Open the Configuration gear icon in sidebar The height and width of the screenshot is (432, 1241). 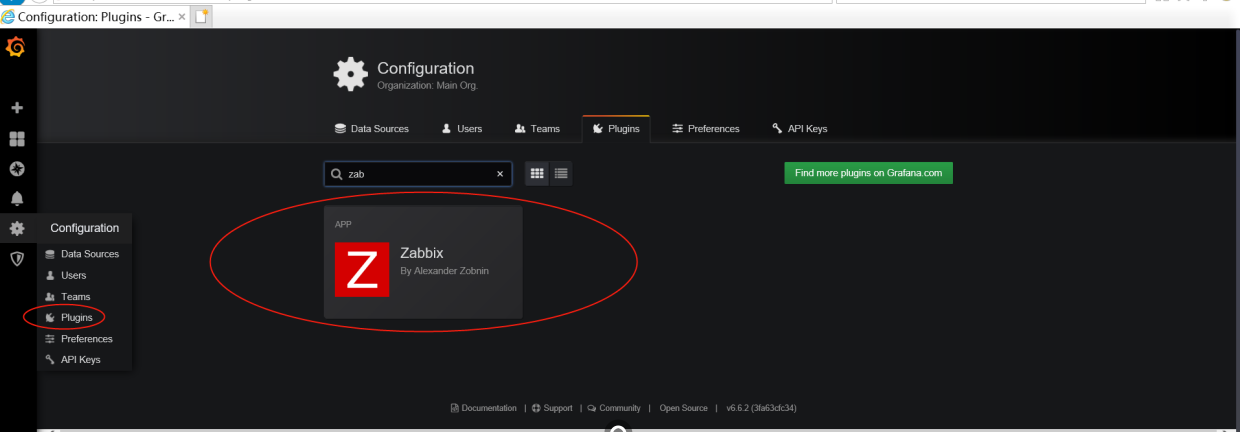[17, 228]
